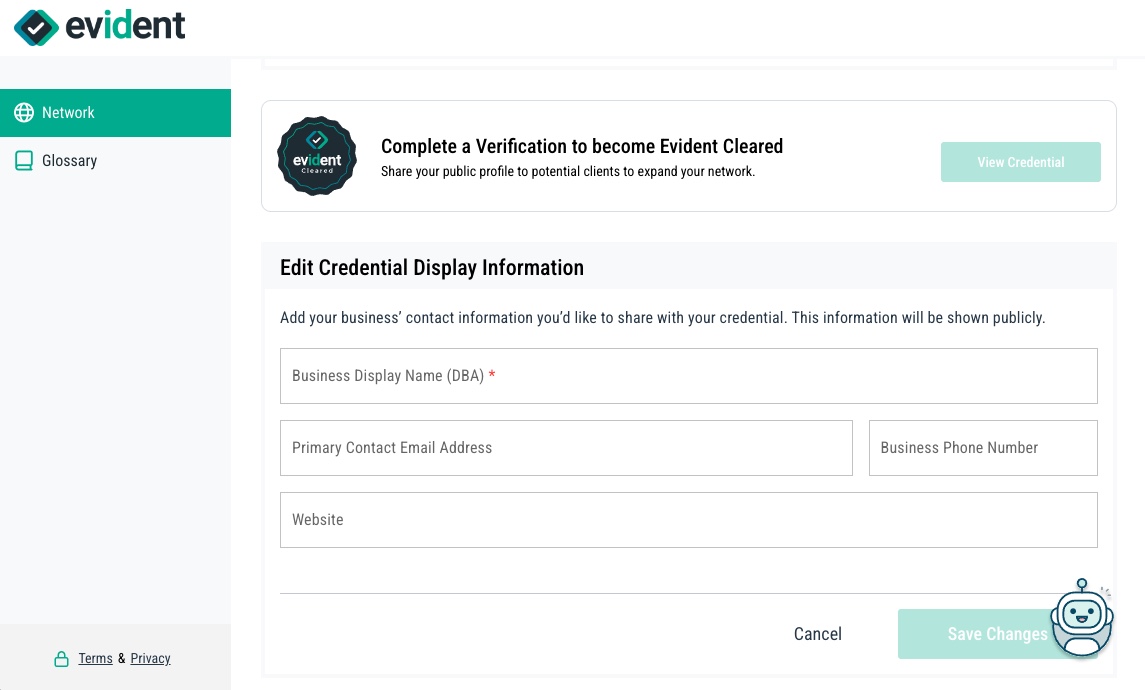Click the View Credential button
The height and width of the screenshot is (690, 1145).
(x=1020, y=162)
